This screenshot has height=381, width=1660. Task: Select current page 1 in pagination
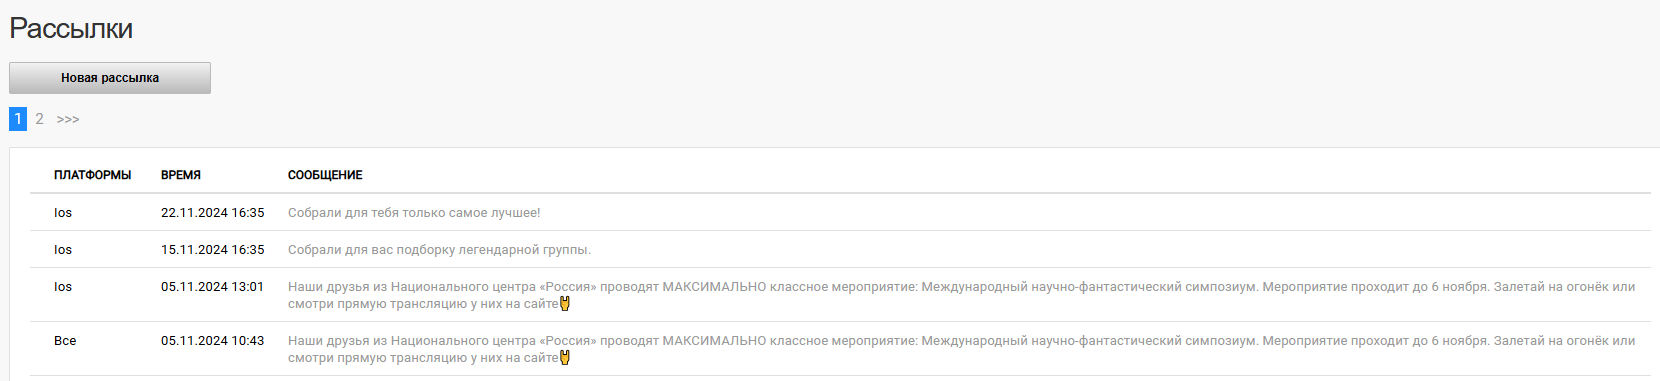point(18,119)
